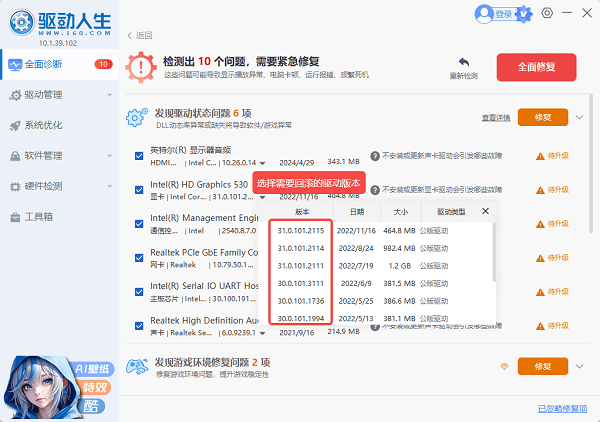Open the hexagon settings icon in title bar
The height and width of the screenshot is (422, 600).
(547, 13)
